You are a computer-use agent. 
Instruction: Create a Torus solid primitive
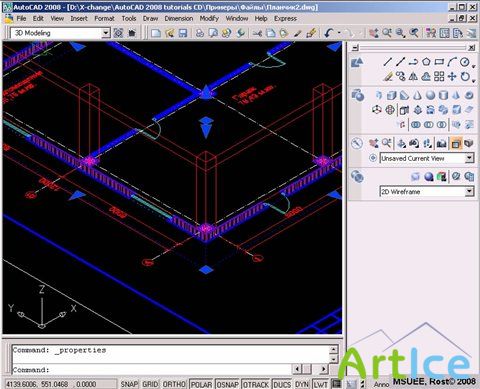pyautogui.click(x=469, y=95)
